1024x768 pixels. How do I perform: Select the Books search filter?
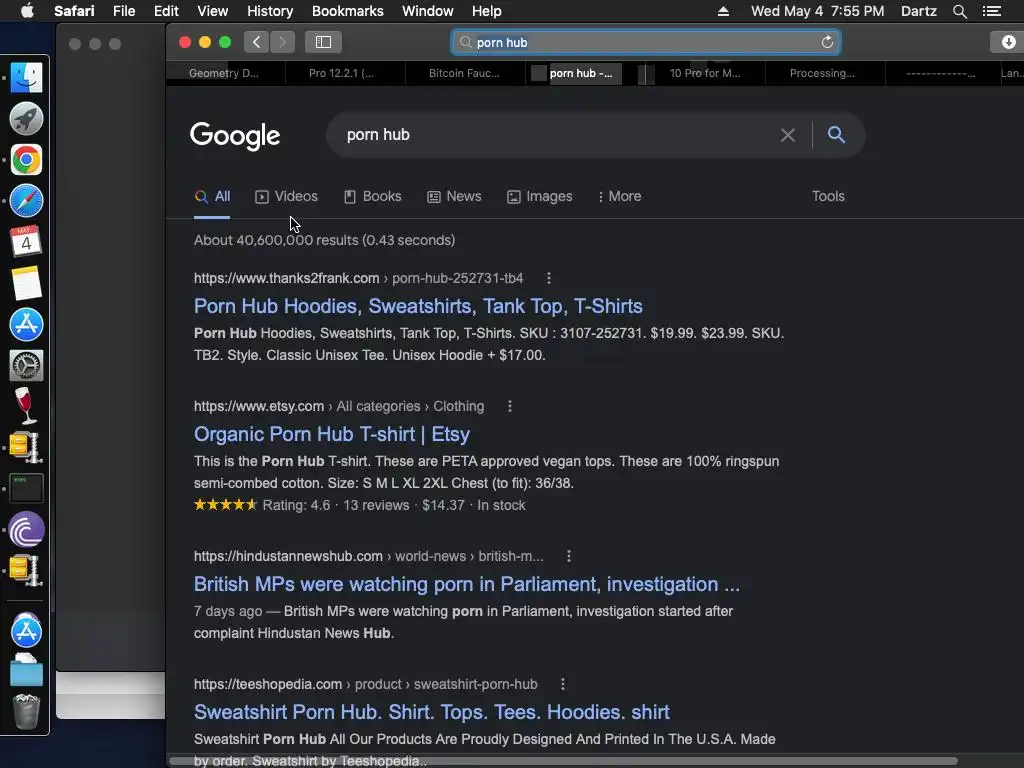pyautogui.click(x=373, y=197)
